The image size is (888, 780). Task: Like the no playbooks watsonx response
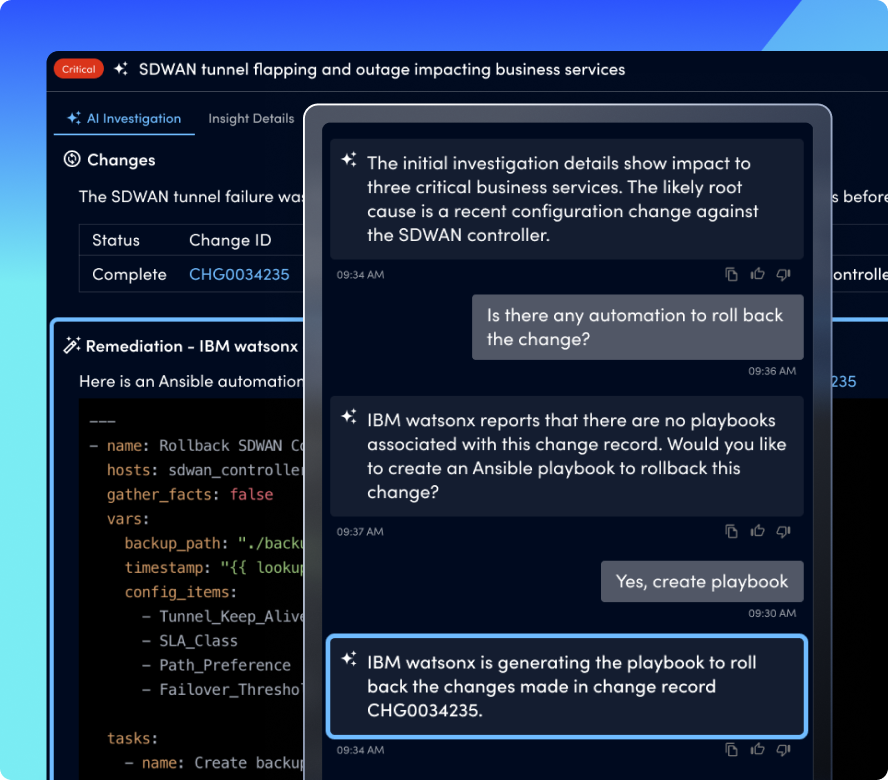757,531
